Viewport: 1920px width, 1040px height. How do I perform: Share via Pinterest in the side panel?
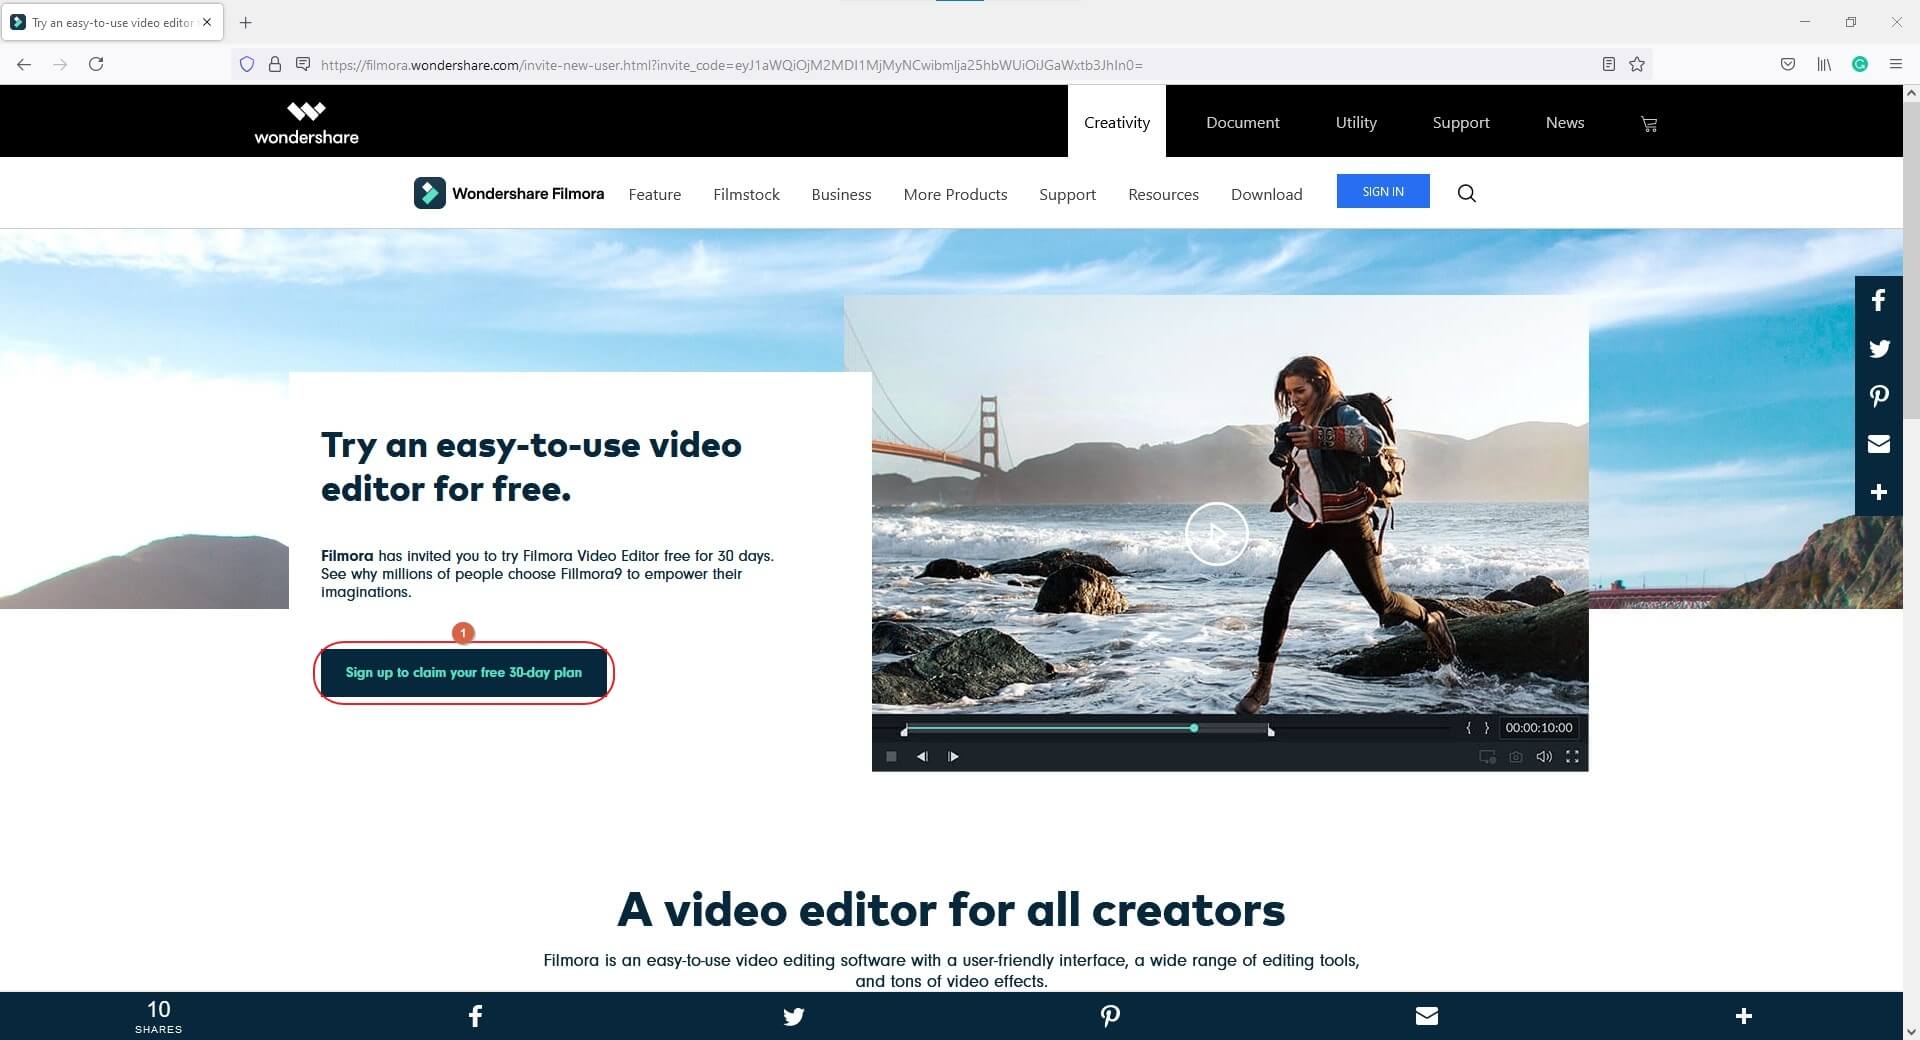coord(1879,396)
